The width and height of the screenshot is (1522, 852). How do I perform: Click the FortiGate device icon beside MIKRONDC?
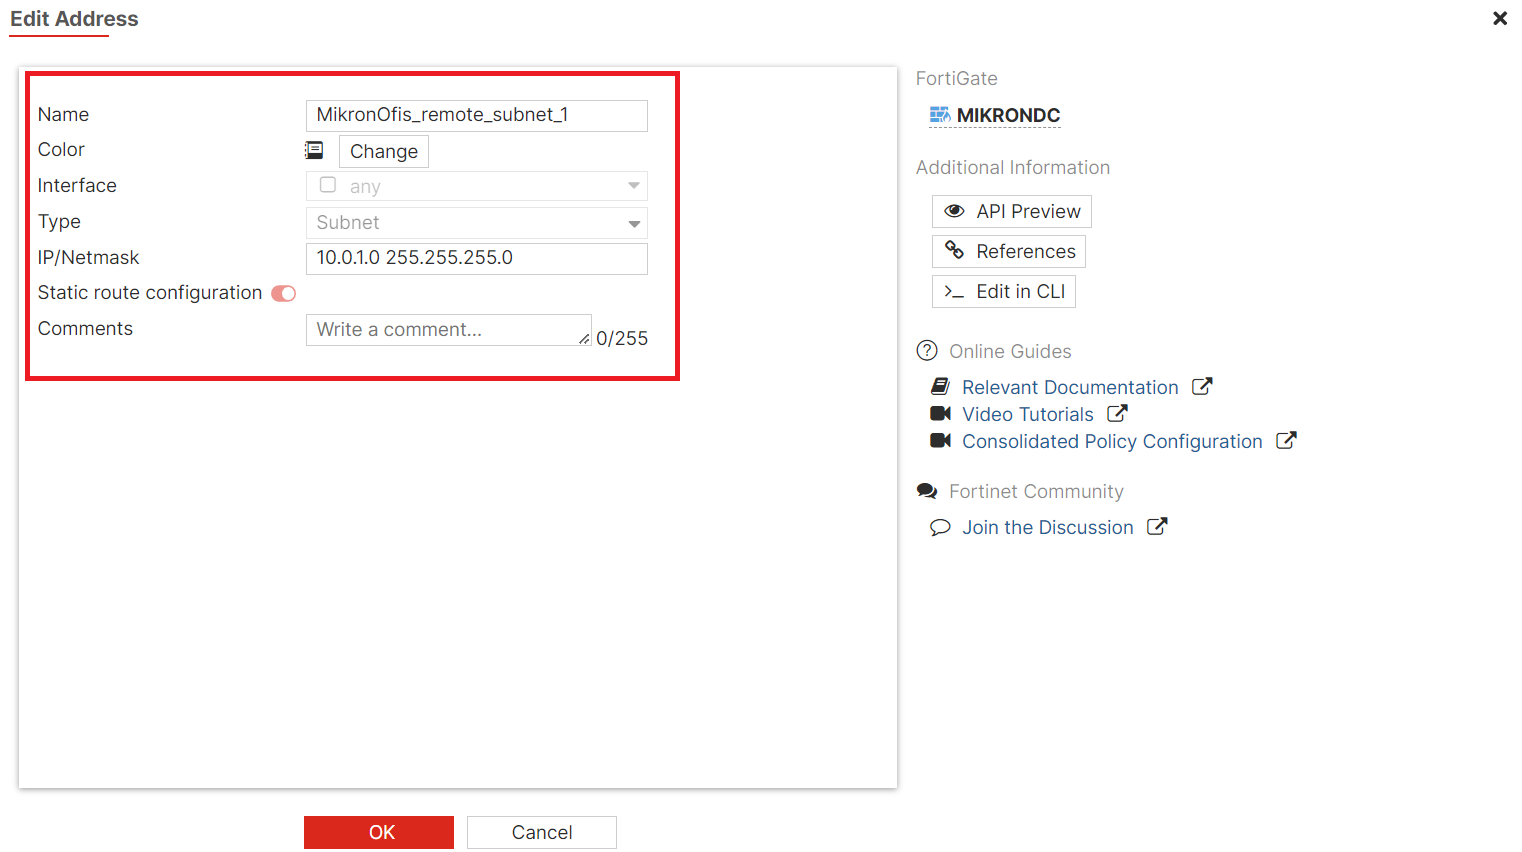point(940,115)
